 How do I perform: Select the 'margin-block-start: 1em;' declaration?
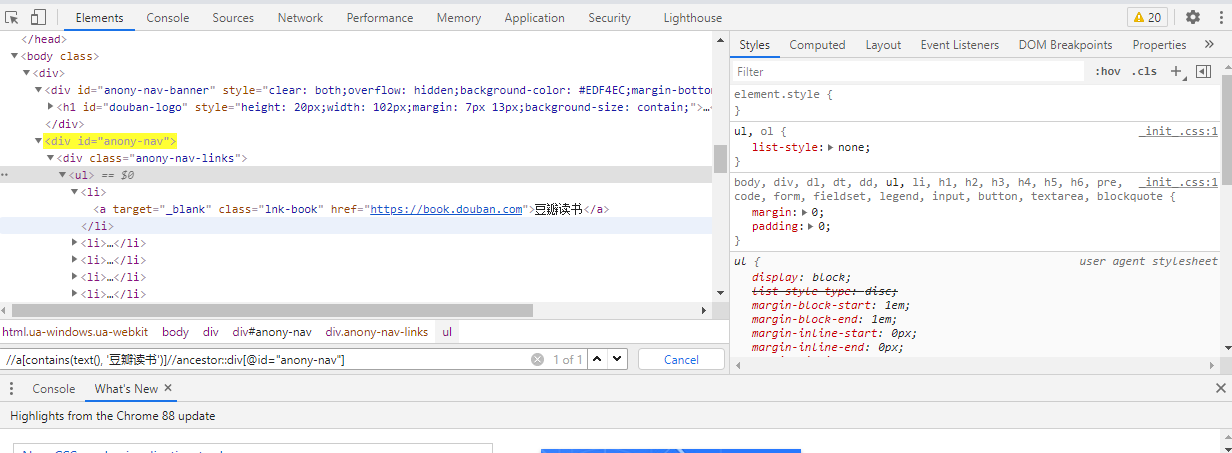click(x=831, y=305)
